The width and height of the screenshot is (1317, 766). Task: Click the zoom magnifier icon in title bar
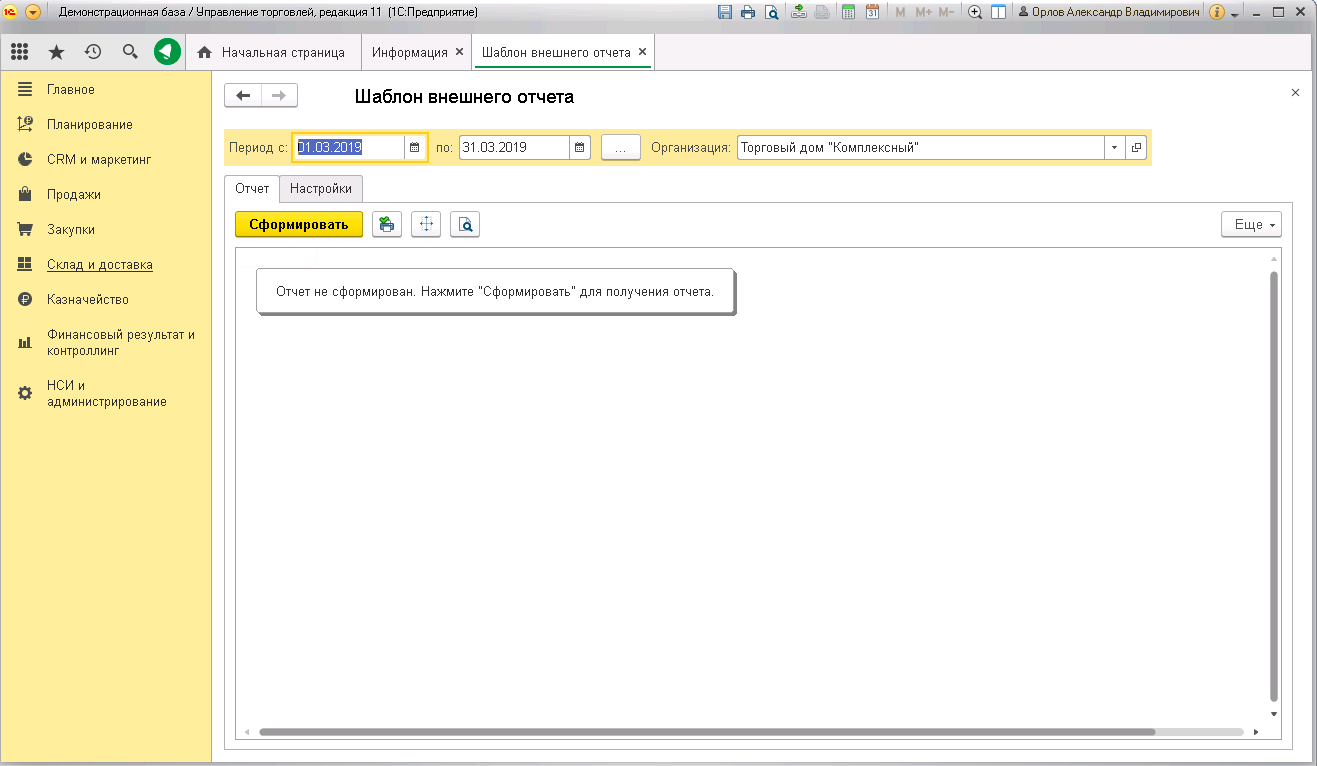975,12
